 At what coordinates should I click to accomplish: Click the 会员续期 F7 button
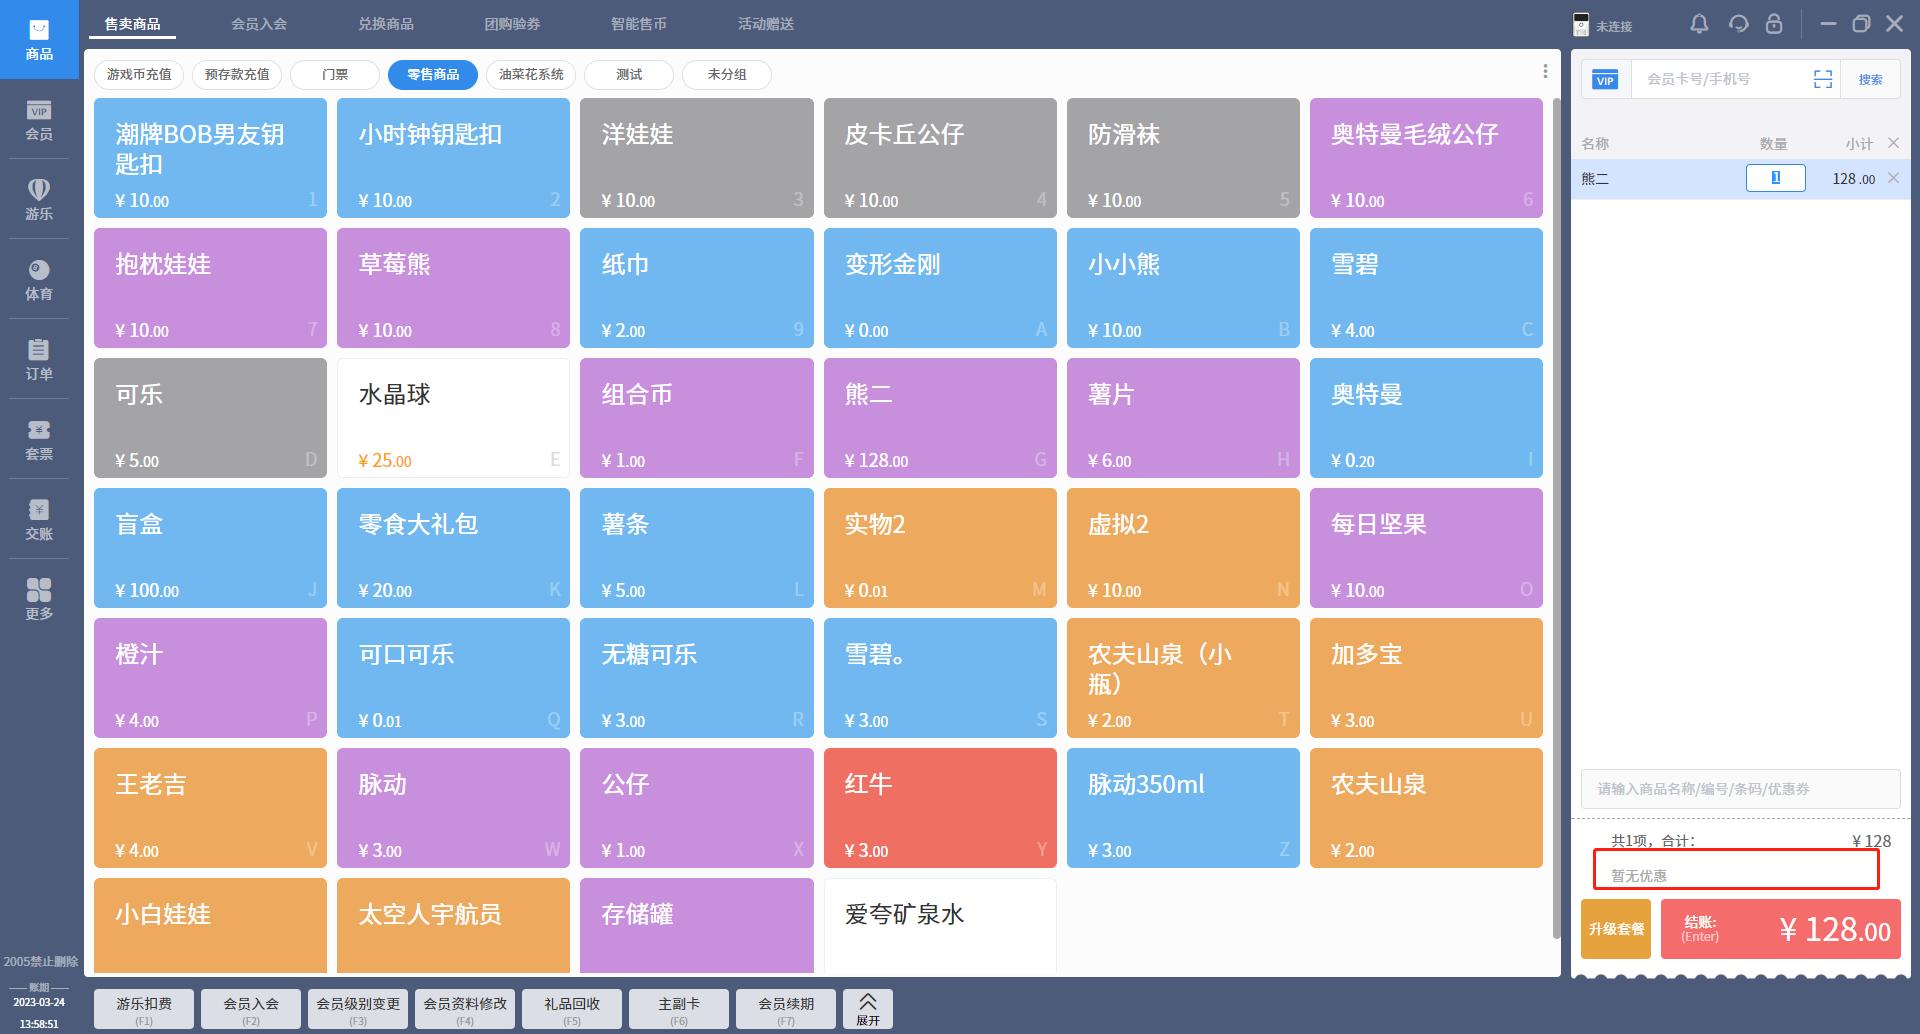pyautogui.click(x=786, y=1009)
